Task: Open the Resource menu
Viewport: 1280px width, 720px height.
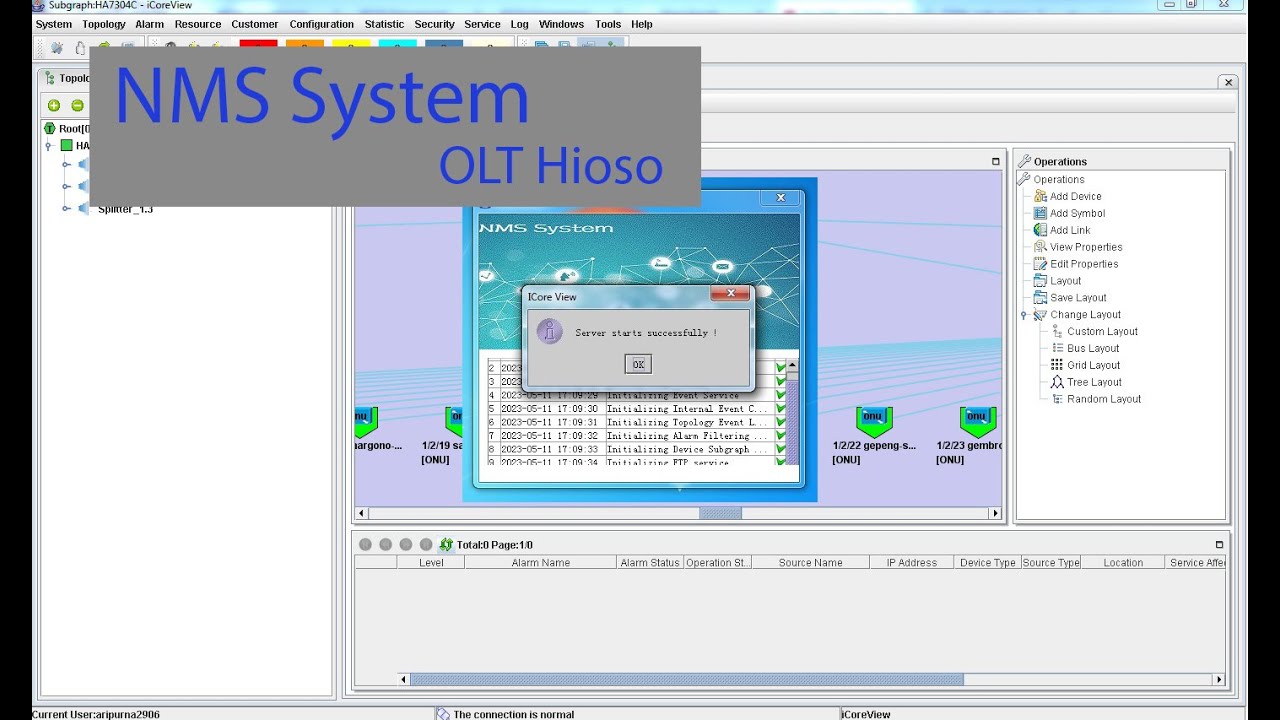Action: (198, 24)
